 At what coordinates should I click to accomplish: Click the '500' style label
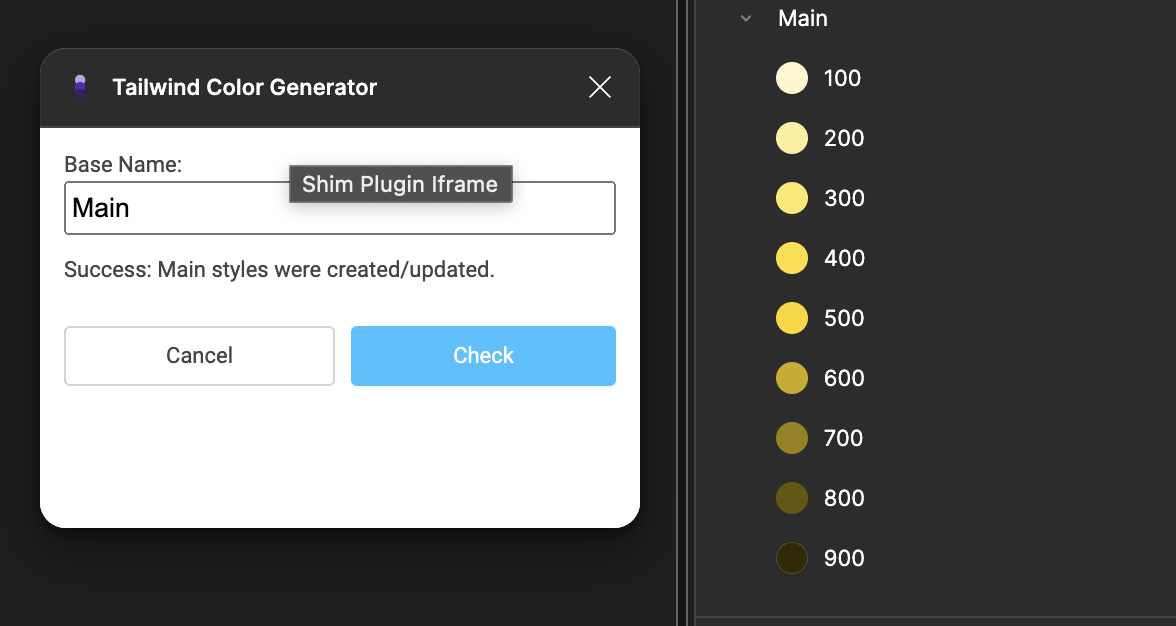coord(844,318)
